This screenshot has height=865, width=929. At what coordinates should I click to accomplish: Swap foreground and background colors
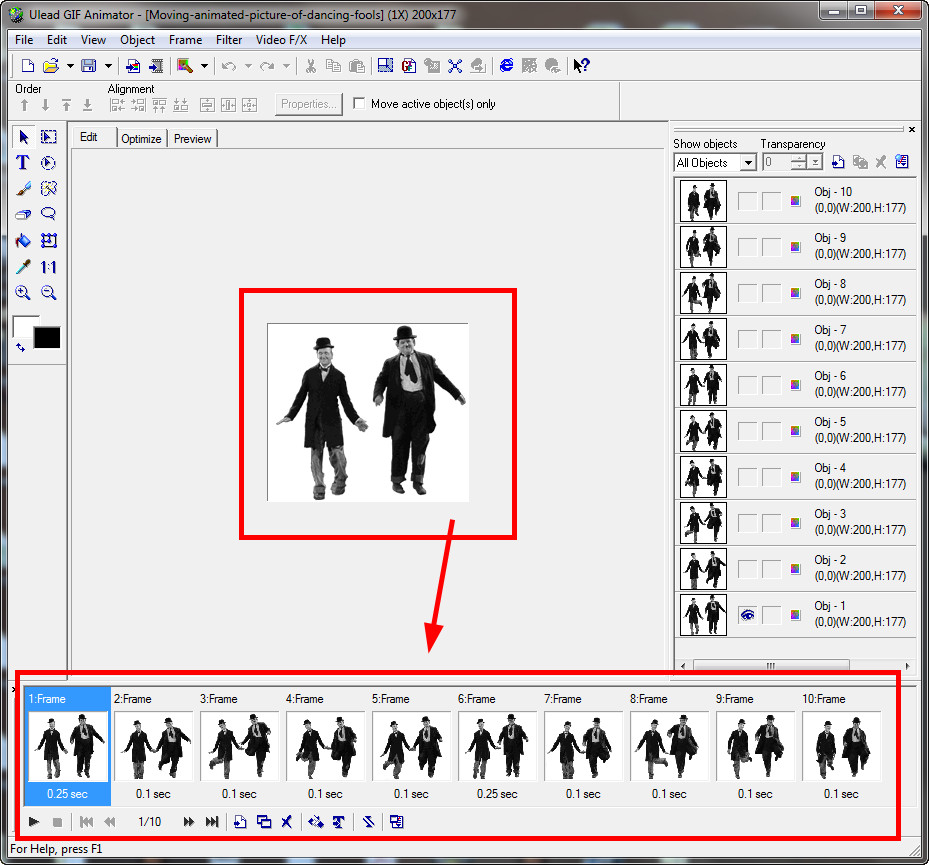[x=21, y=348]
